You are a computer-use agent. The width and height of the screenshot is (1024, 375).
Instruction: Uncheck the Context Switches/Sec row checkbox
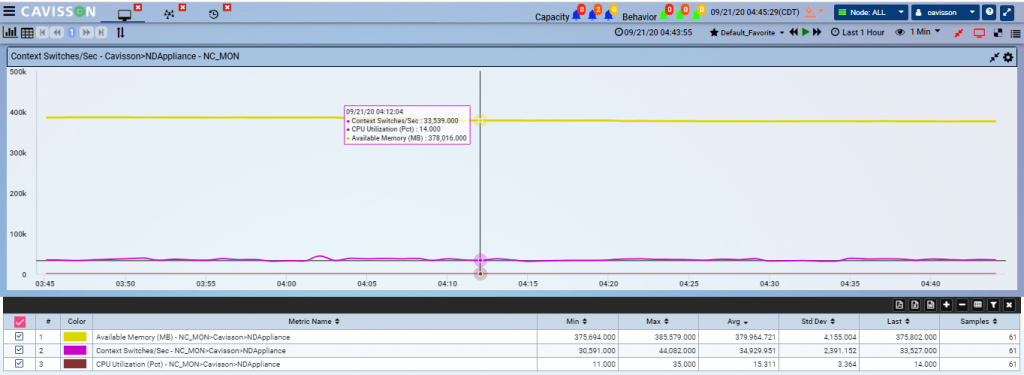point(19,350)
